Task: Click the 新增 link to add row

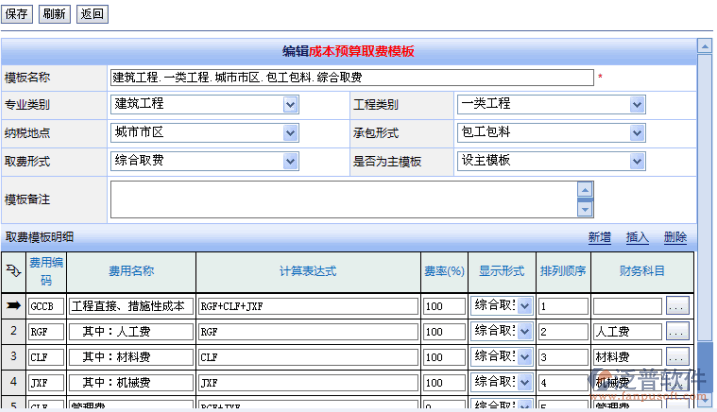Action: (599, 238)
